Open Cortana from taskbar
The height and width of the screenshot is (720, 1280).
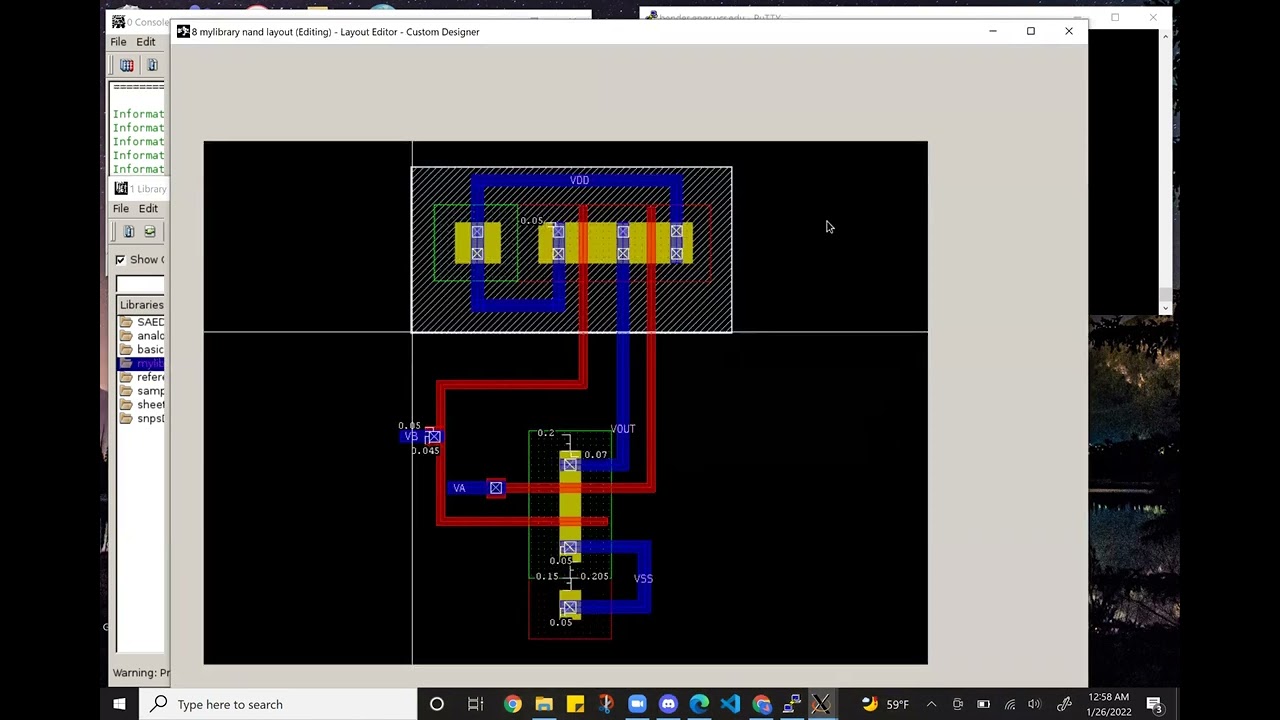coord(437,704)
